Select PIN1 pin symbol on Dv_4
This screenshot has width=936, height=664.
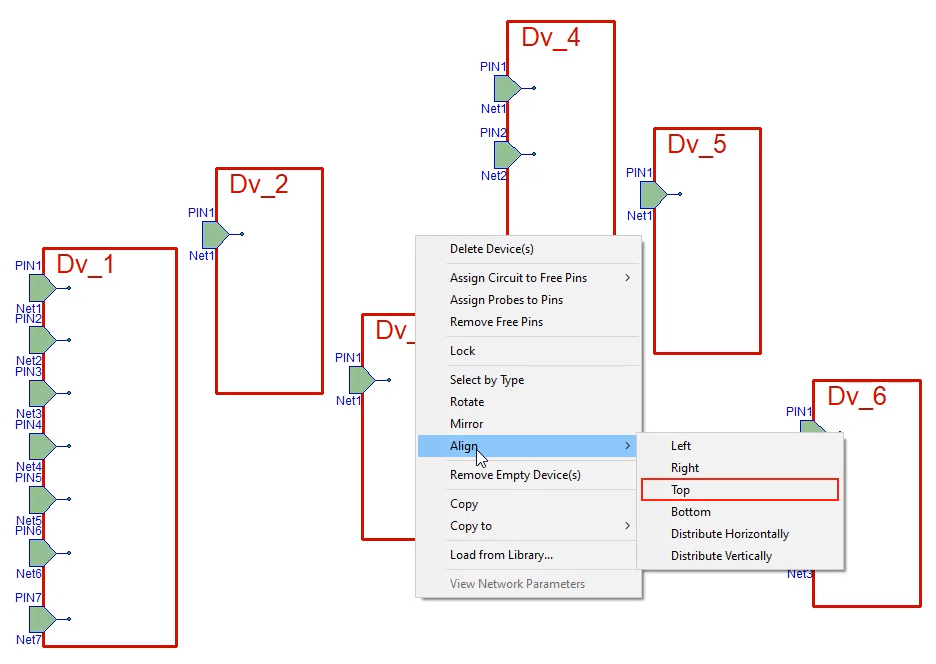tap(506, 89)
